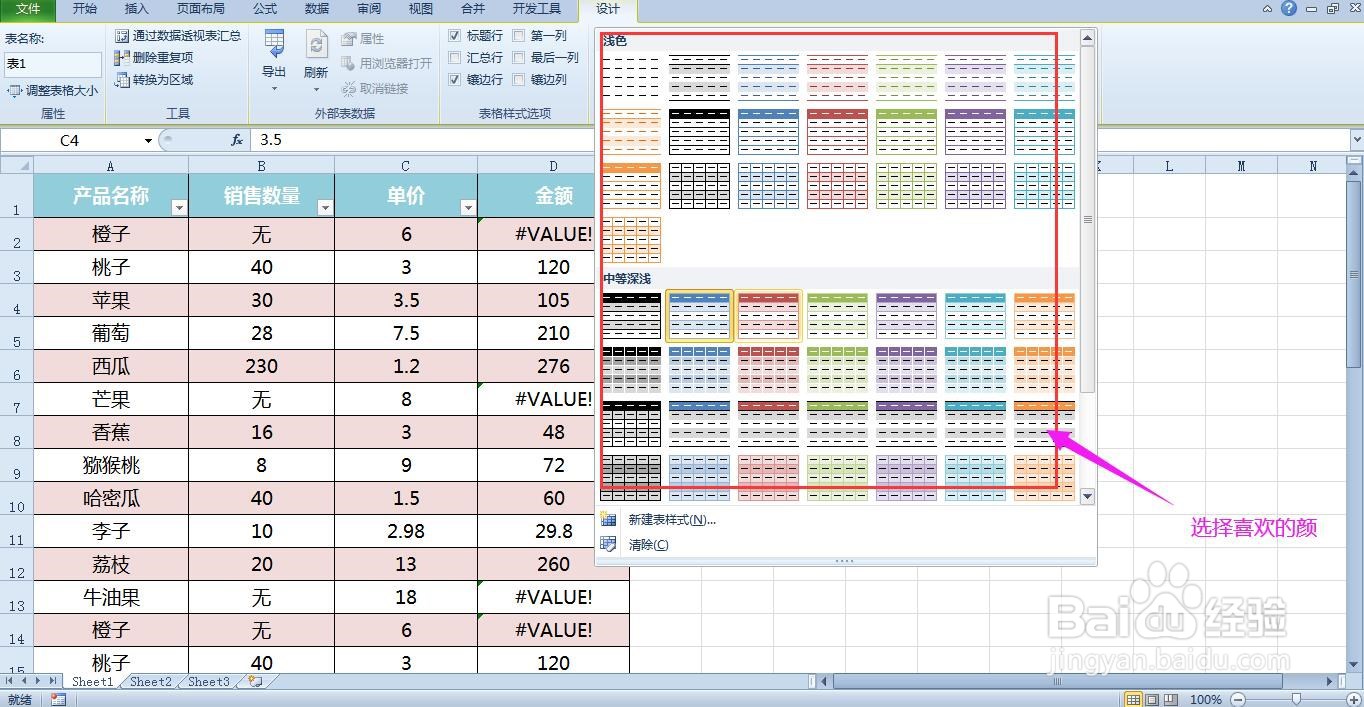Switch to the Formulas (公式) tab
The image size is (1364, 707).
(265, 9)
